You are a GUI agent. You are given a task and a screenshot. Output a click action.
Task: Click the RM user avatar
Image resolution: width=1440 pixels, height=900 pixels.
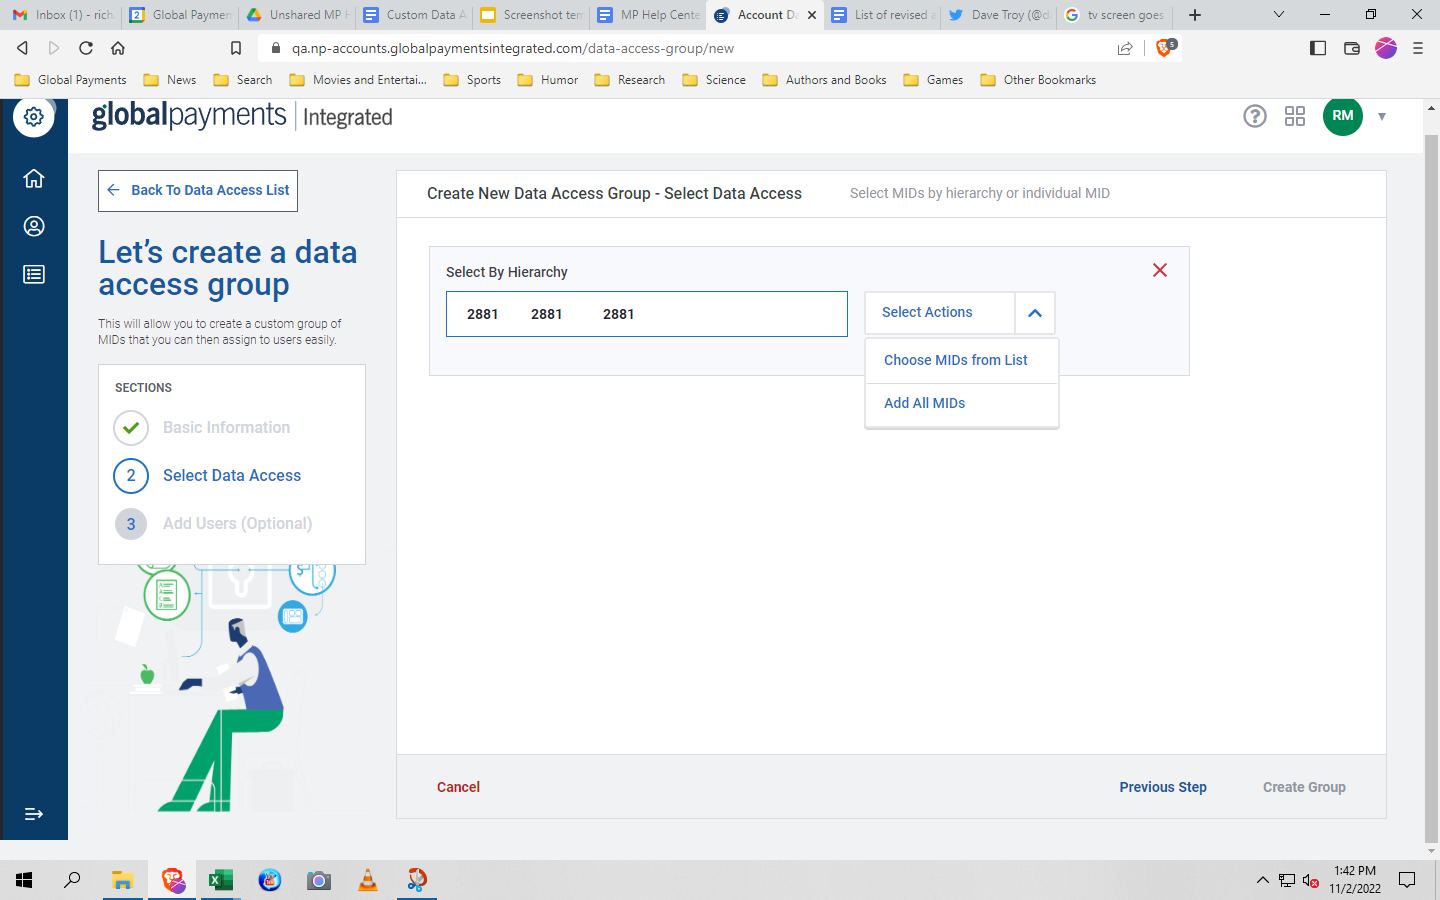[x=1343, y=116]
